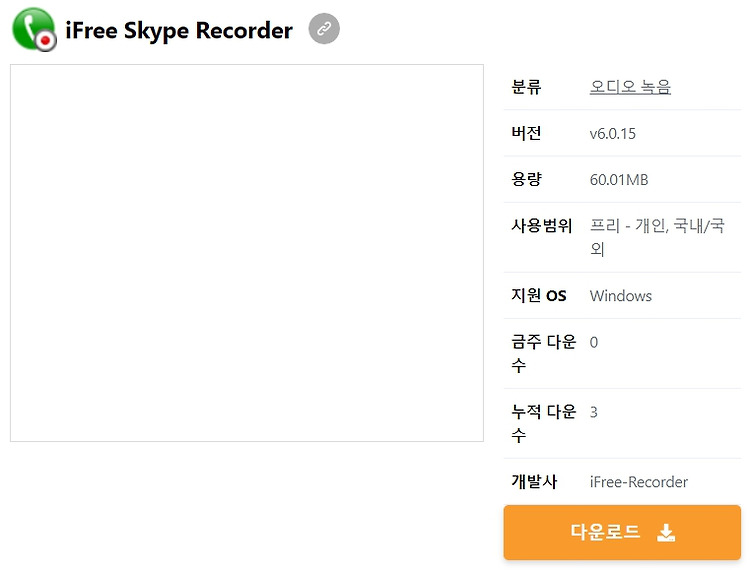Select the iFree Skype Recorder title text

point(179,31)
